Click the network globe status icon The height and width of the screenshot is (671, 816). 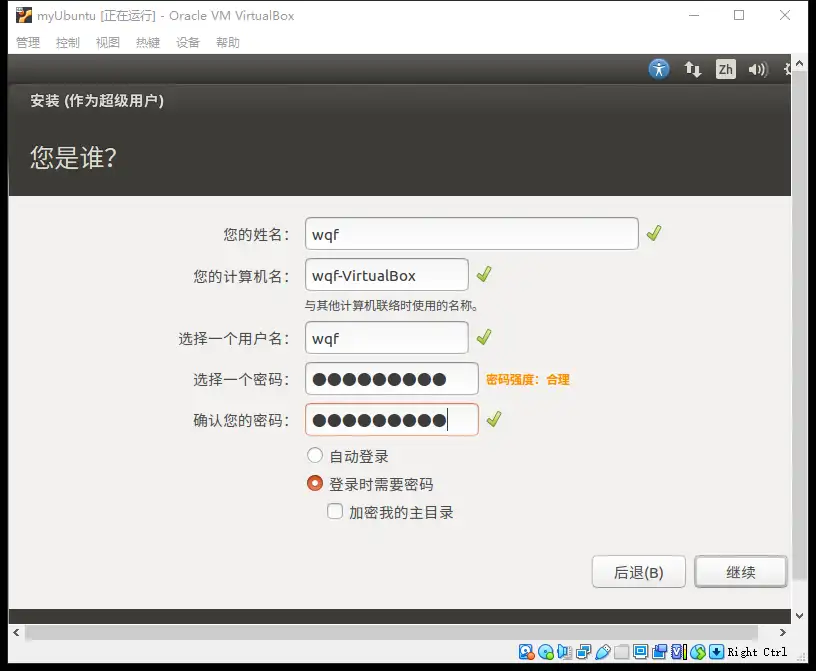point(698,652)
